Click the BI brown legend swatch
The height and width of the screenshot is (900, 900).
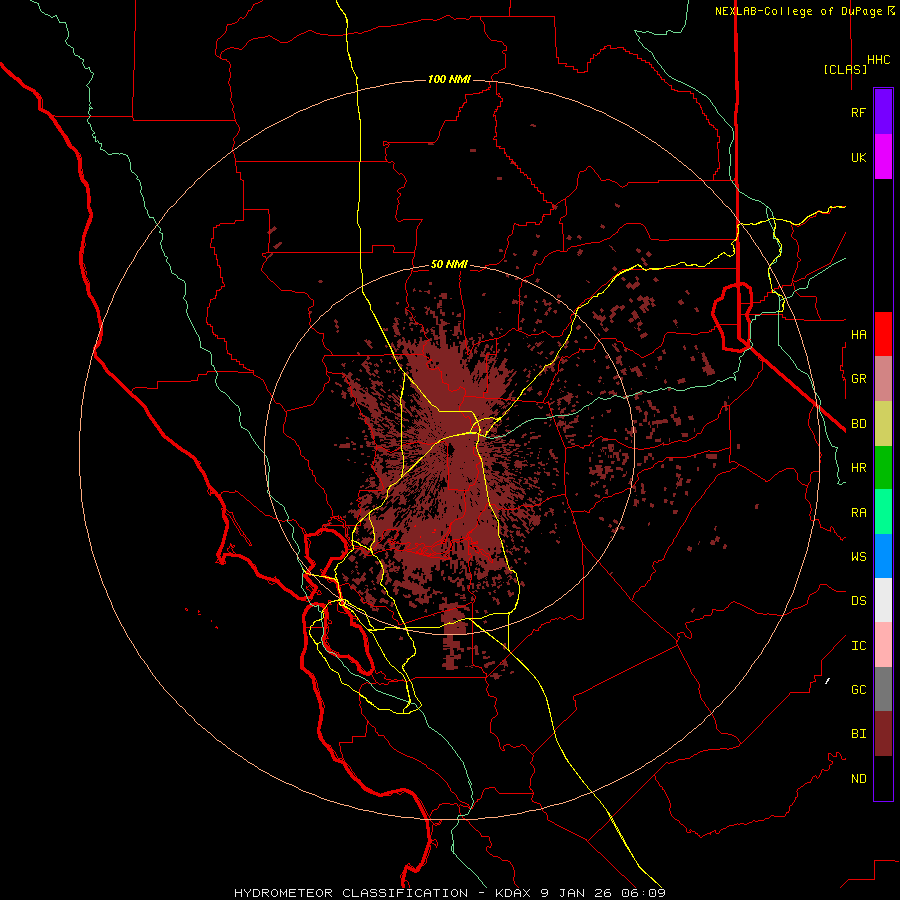pos(883,734)
